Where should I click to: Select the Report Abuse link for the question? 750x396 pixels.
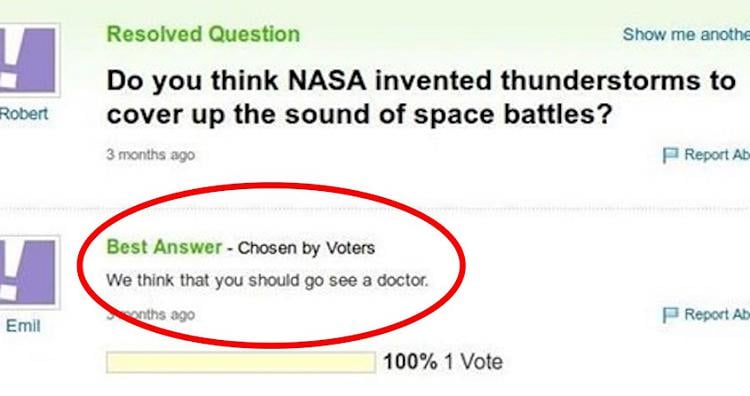717,154
